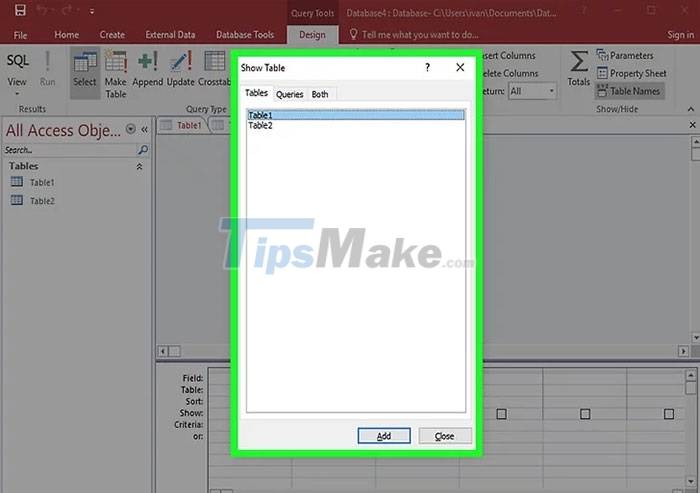Tick the second visible Show checkbox in grid

[585, 414]
